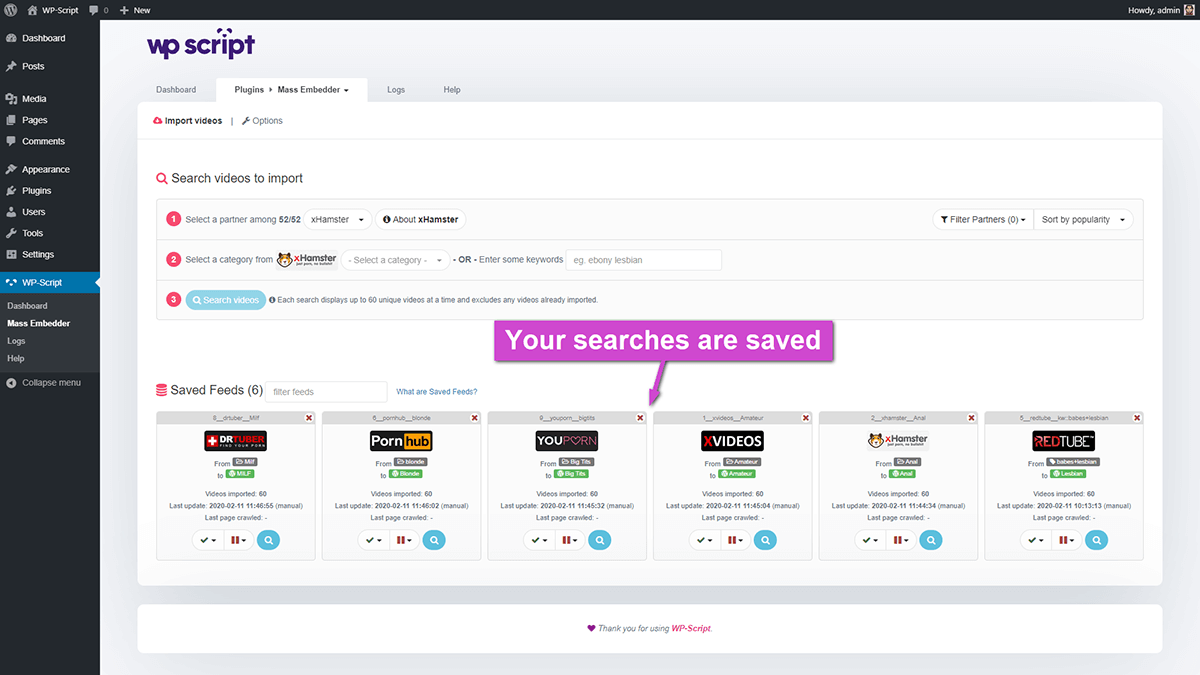The width and height of the screenshot is (1200, 675).
Task: Expand the Select a category dropdown
Action: coord(397,260)
